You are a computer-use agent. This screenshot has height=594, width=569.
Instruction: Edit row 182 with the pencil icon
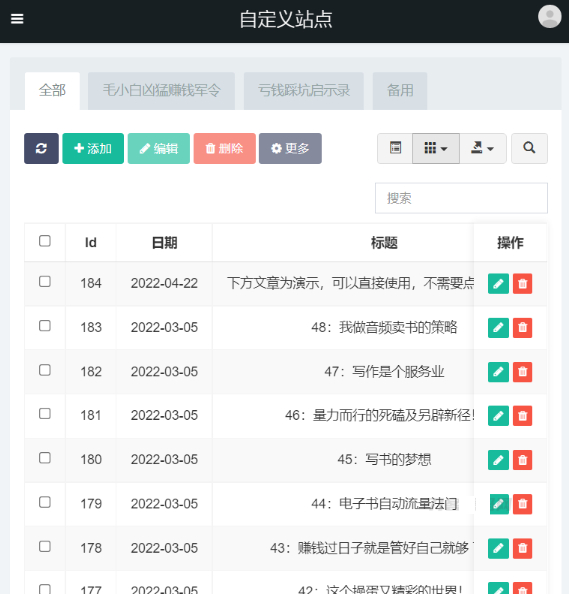point(498,372)
